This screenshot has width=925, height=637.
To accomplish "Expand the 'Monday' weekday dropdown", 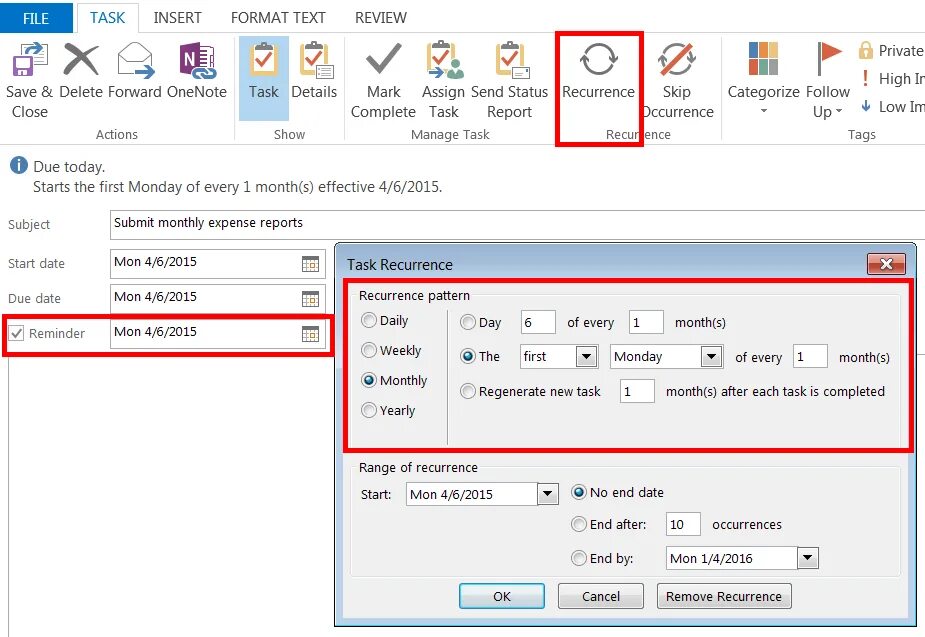I will 711,357.
